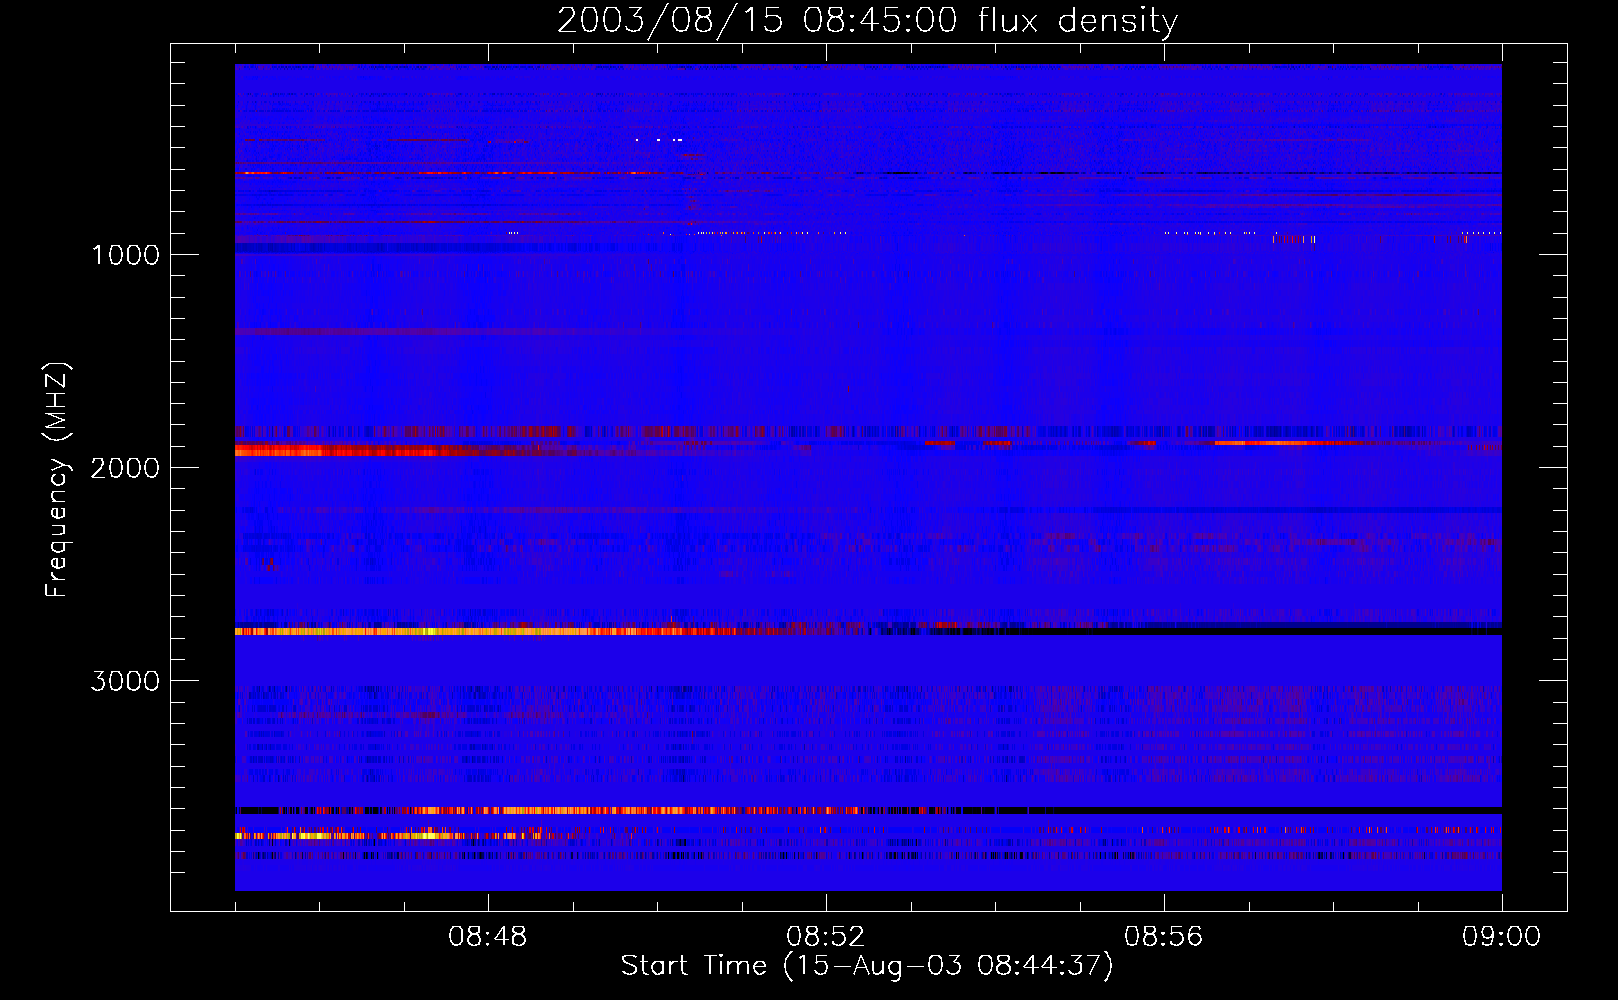Click the 09:00 time tick label

pos(1501,937)
